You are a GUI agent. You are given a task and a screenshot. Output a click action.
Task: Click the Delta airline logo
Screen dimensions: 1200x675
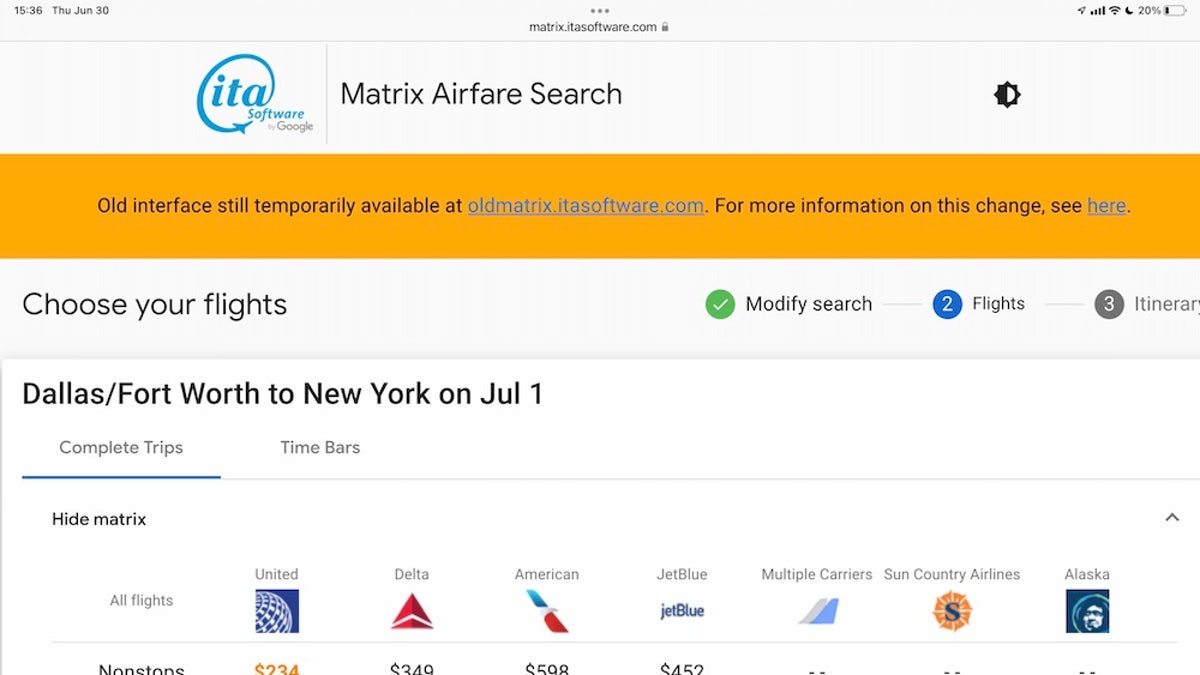412,611
